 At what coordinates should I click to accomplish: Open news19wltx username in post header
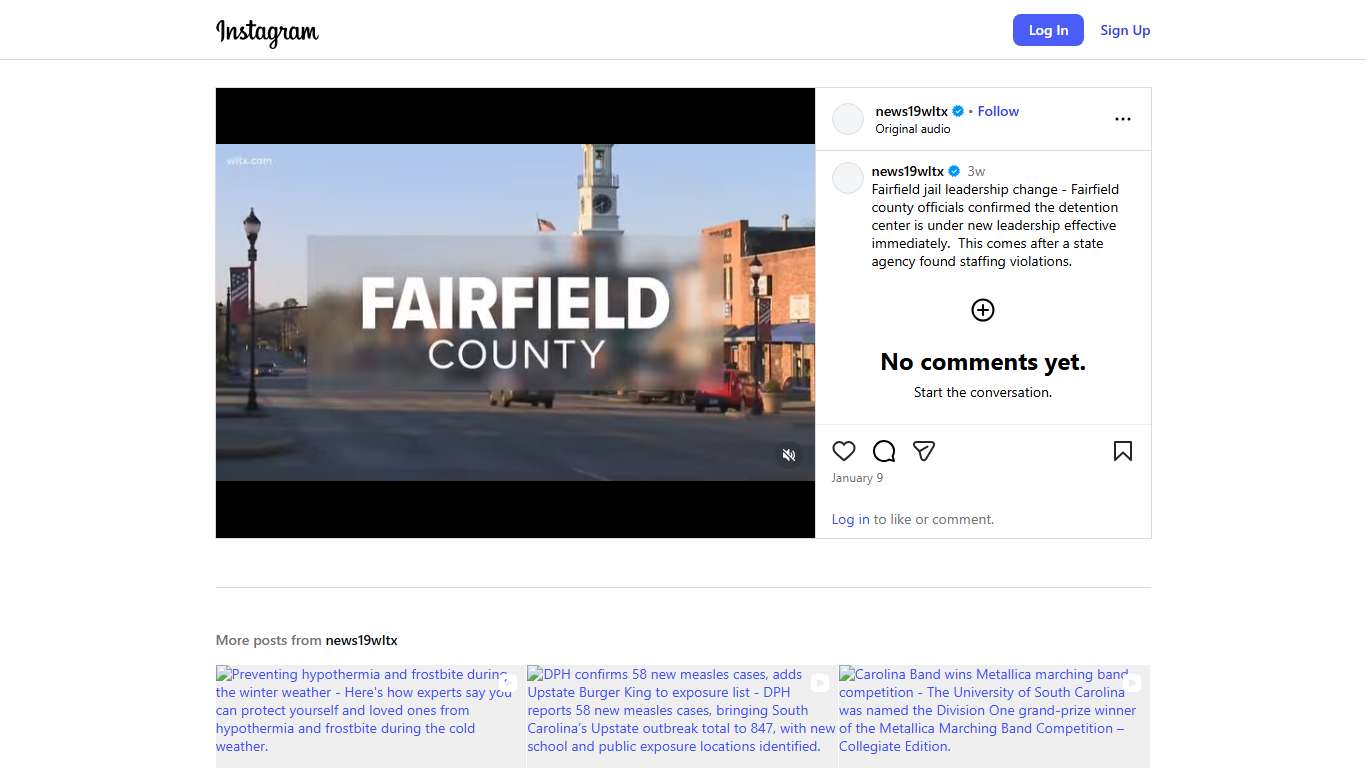(911, 111)
